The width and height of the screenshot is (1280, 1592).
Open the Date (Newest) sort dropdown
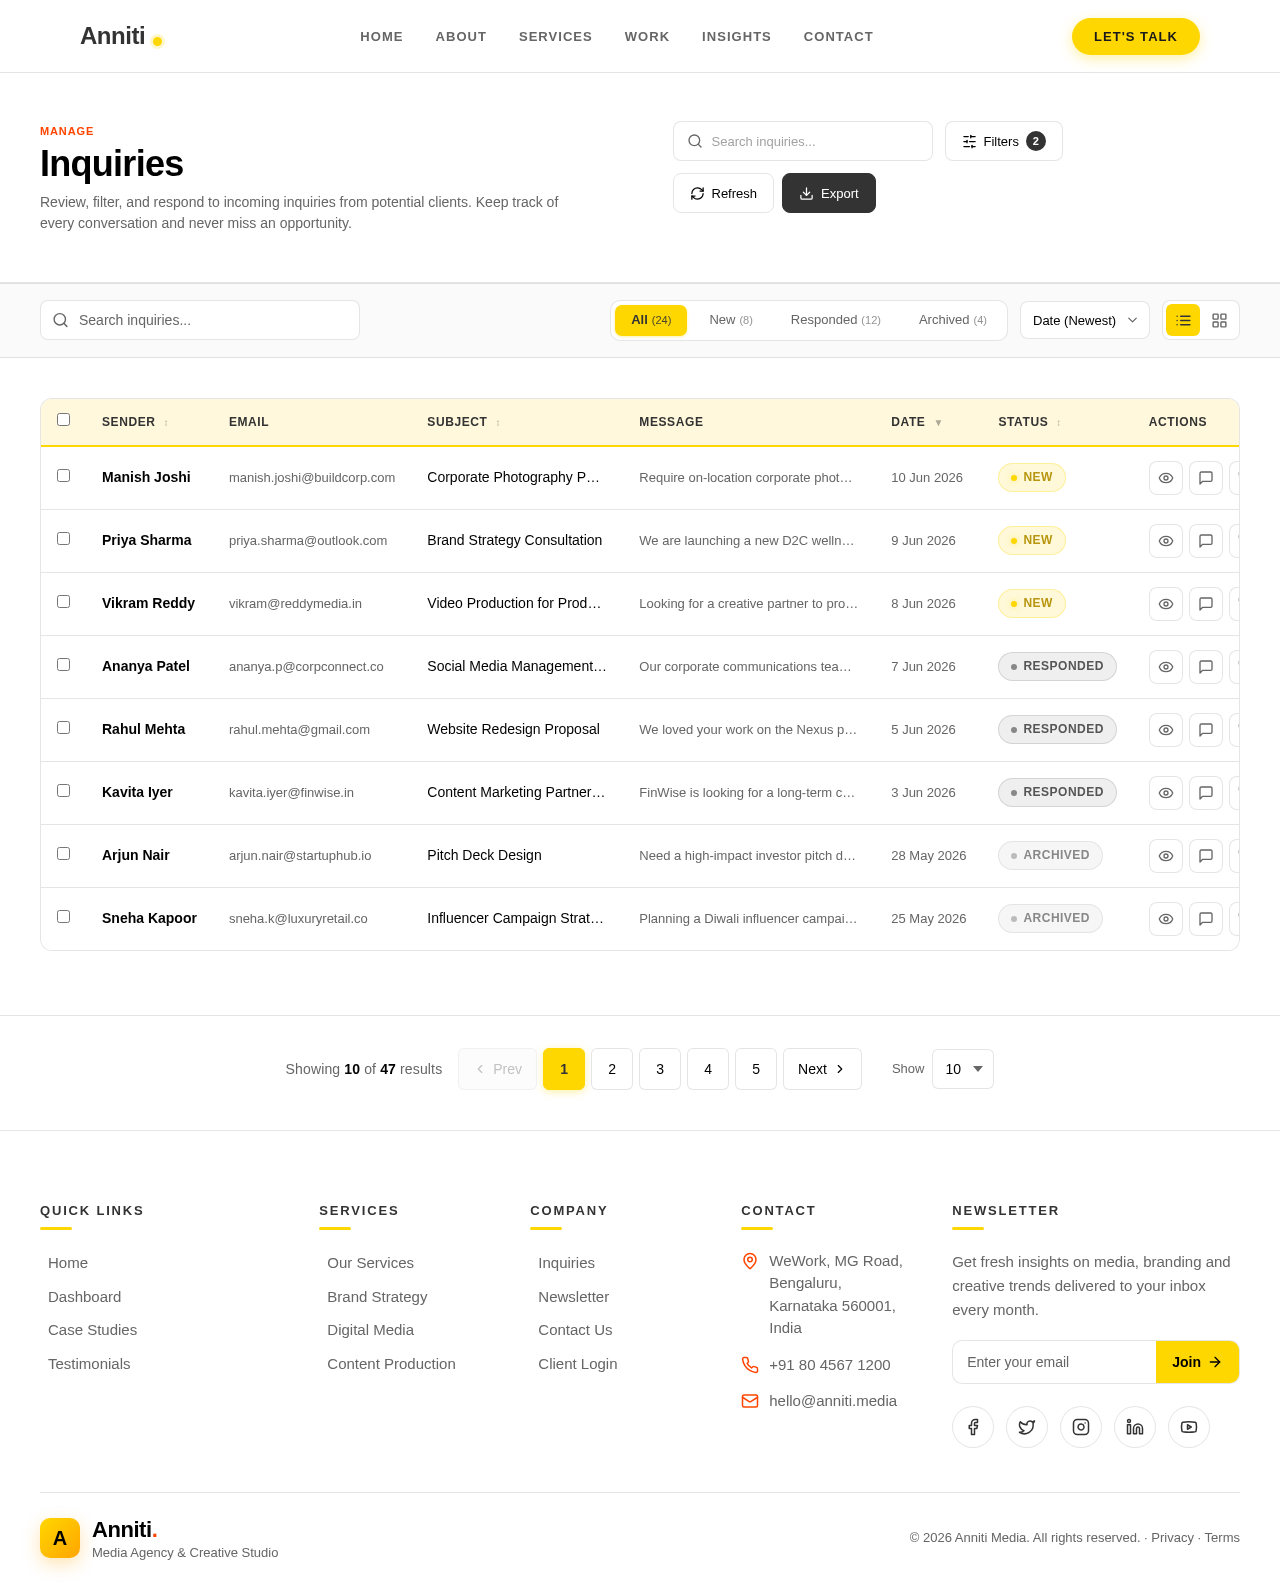[1085, 320]
